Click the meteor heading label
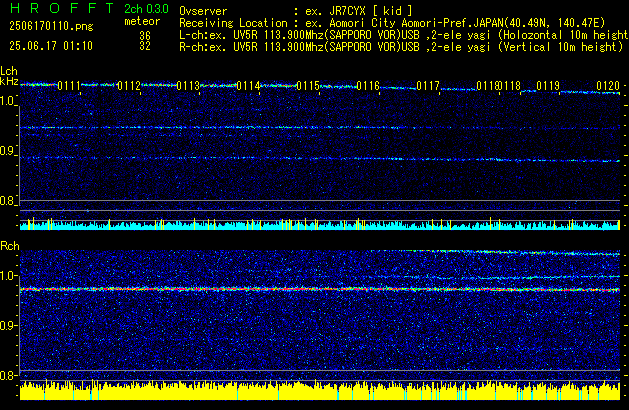Viewport: 629px width, 410px height. pyautogui.click(x=142, y=21)
